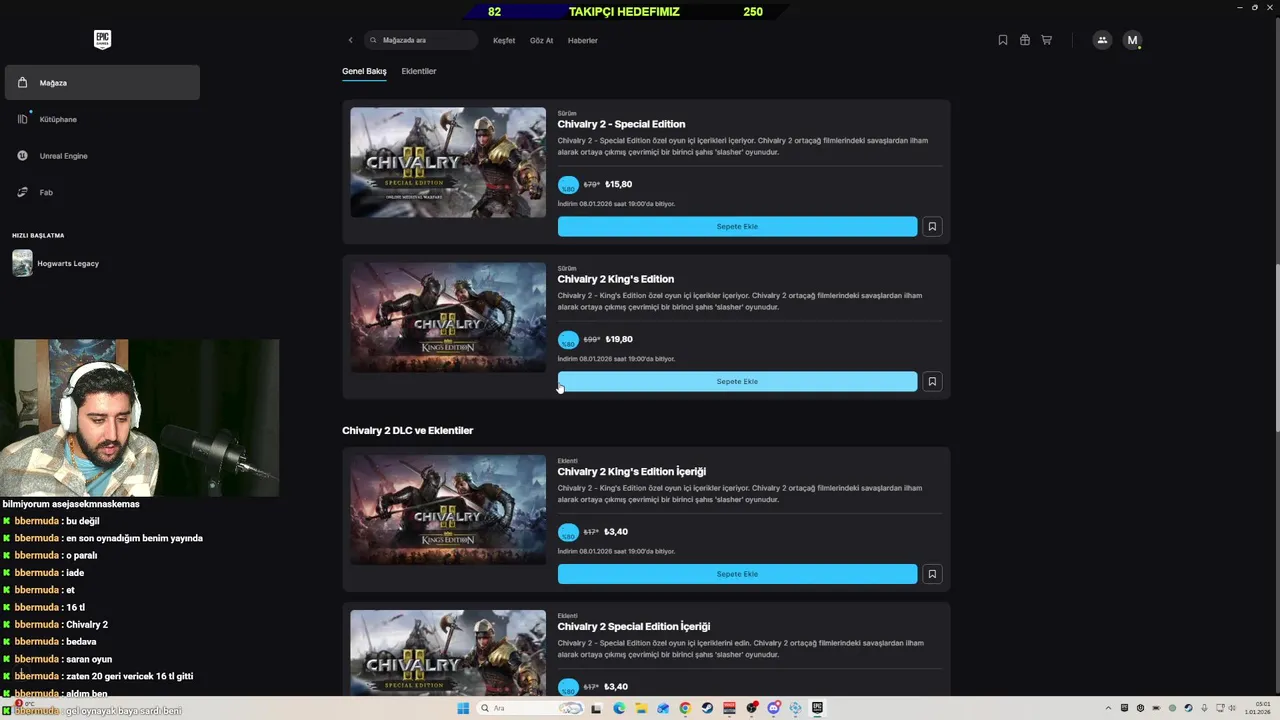Open Epic Games Launcher taskbar icon
This screenshot has height=720, width=1280.
[817, 708]
